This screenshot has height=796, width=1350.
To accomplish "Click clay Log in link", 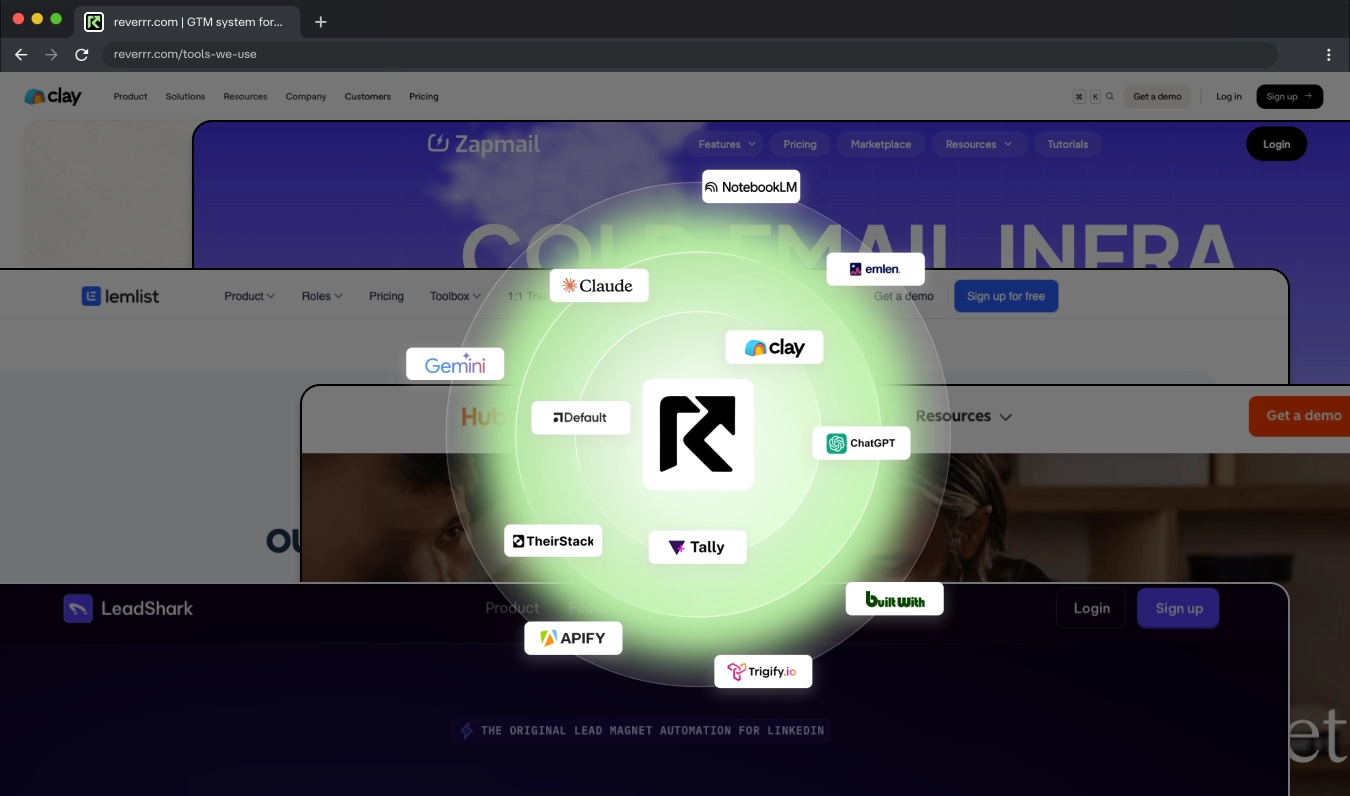I will tap(1229, 97).
